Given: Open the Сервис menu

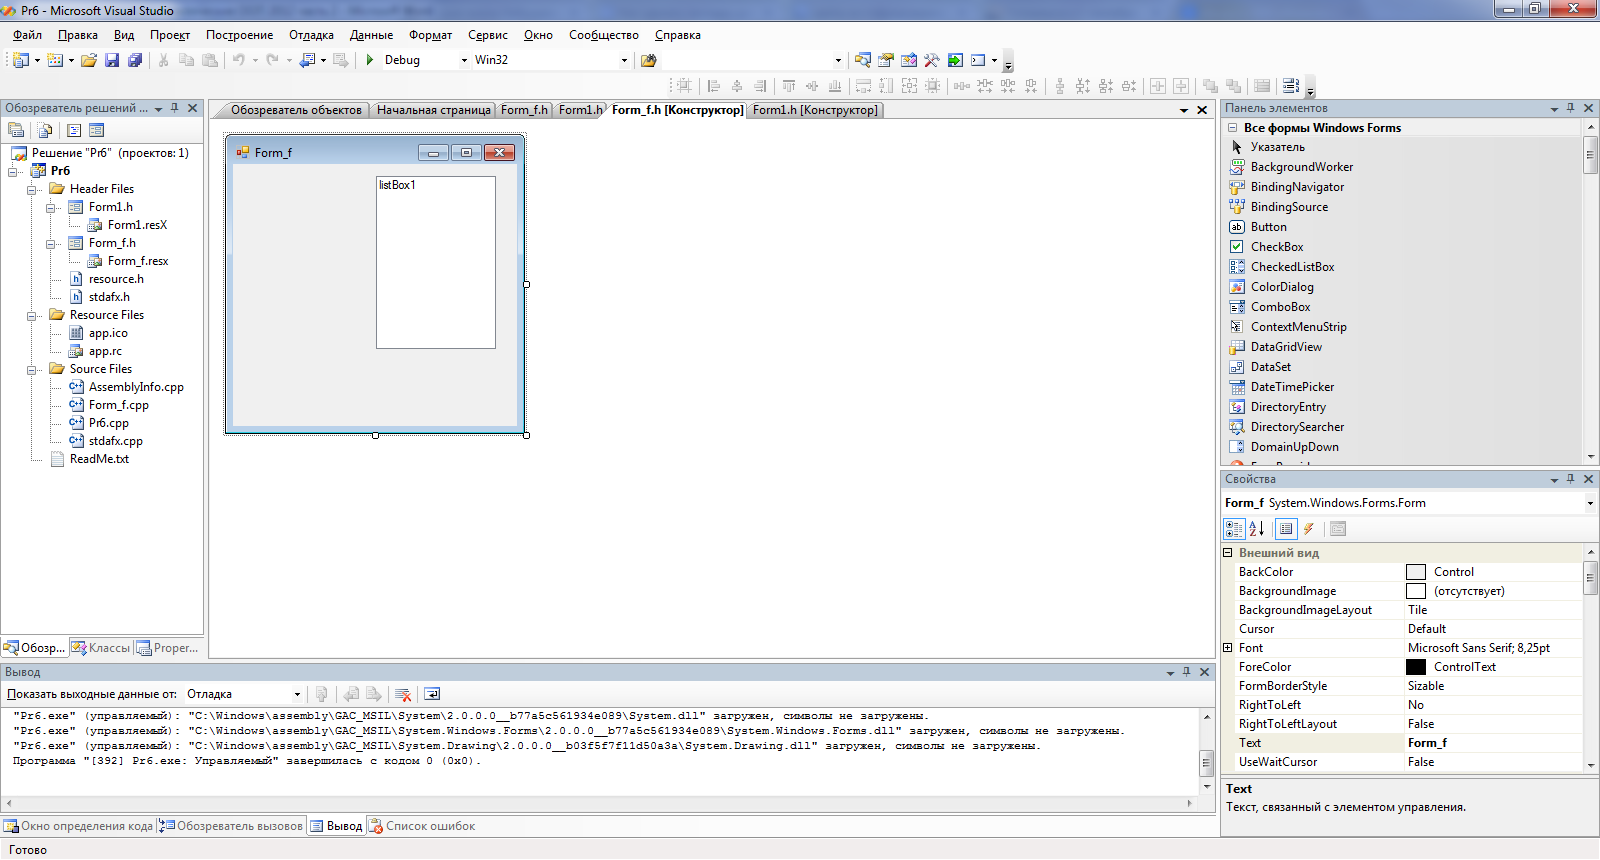Looking at the screenshot, I should point(488,35).
